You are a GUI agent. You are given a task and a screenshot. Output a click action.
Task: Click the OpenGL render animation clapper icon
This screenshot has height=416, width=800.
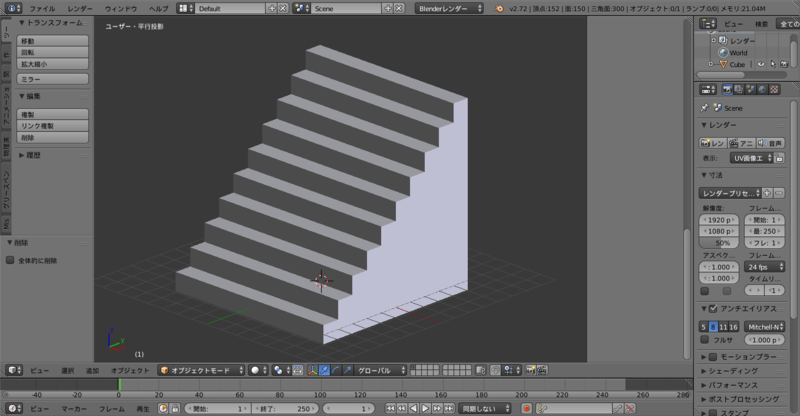point(542,370)
